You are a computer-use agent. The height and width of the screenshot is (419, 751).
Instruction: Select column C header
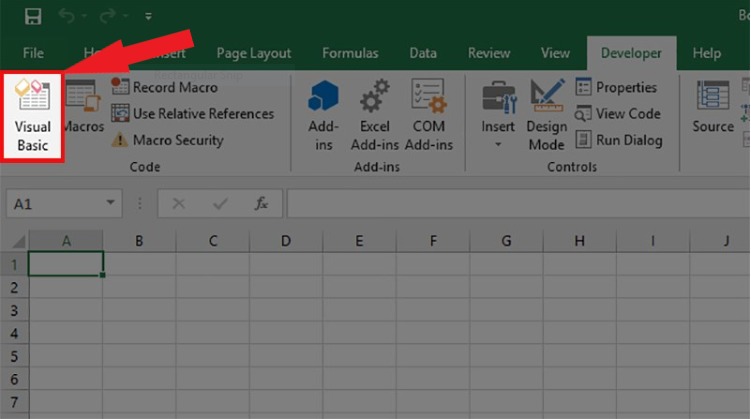[x=213, y=240]
